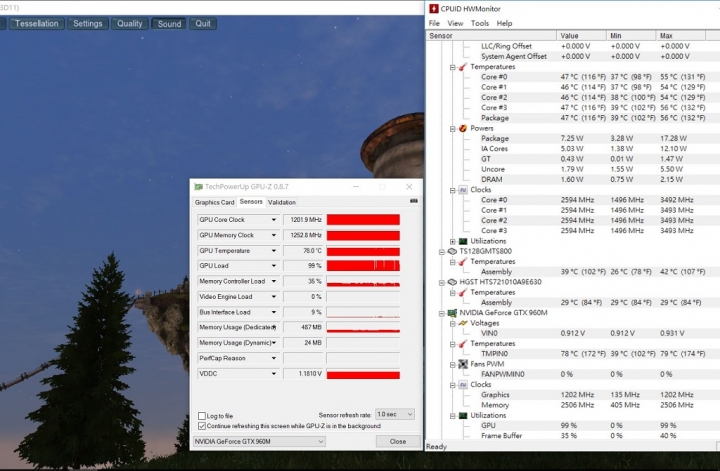Open the Sensor refresh rate dropdown
Viewport: 720px width, 471px height.
[x=395, y=414]
